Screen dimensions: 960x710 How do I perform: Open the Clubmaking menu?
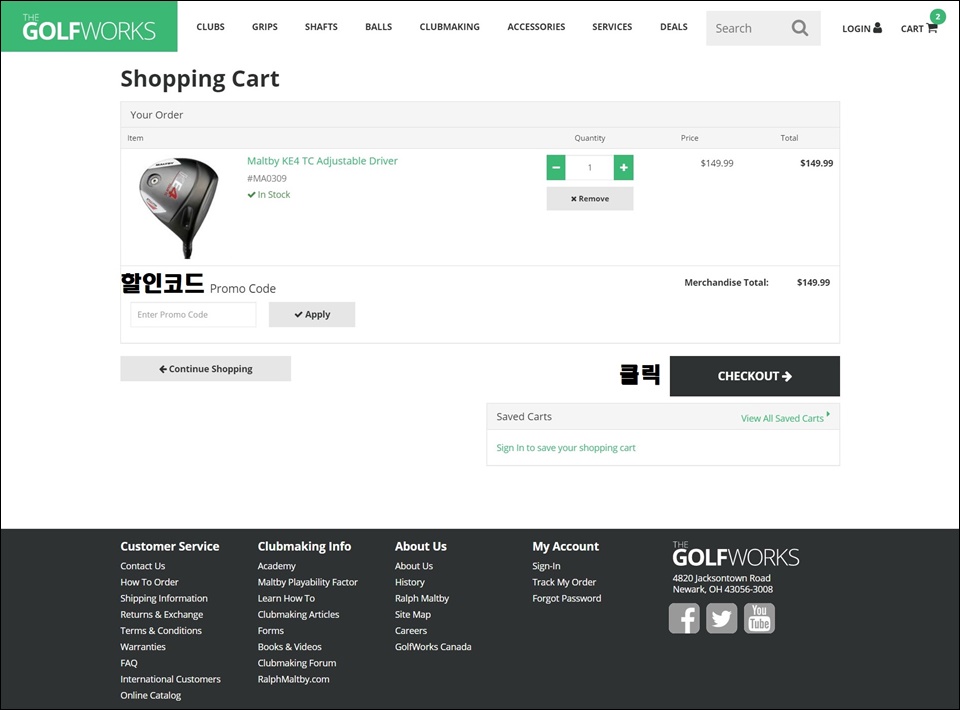[449, 27]
